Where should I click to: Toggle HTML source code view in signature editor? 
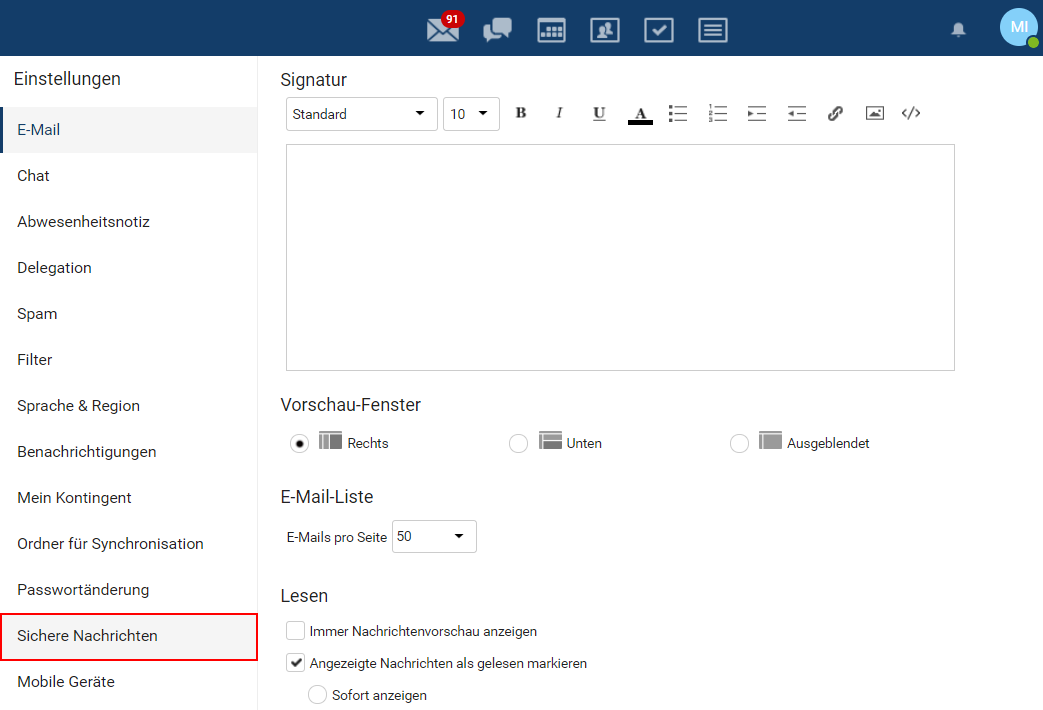[911, 114]
